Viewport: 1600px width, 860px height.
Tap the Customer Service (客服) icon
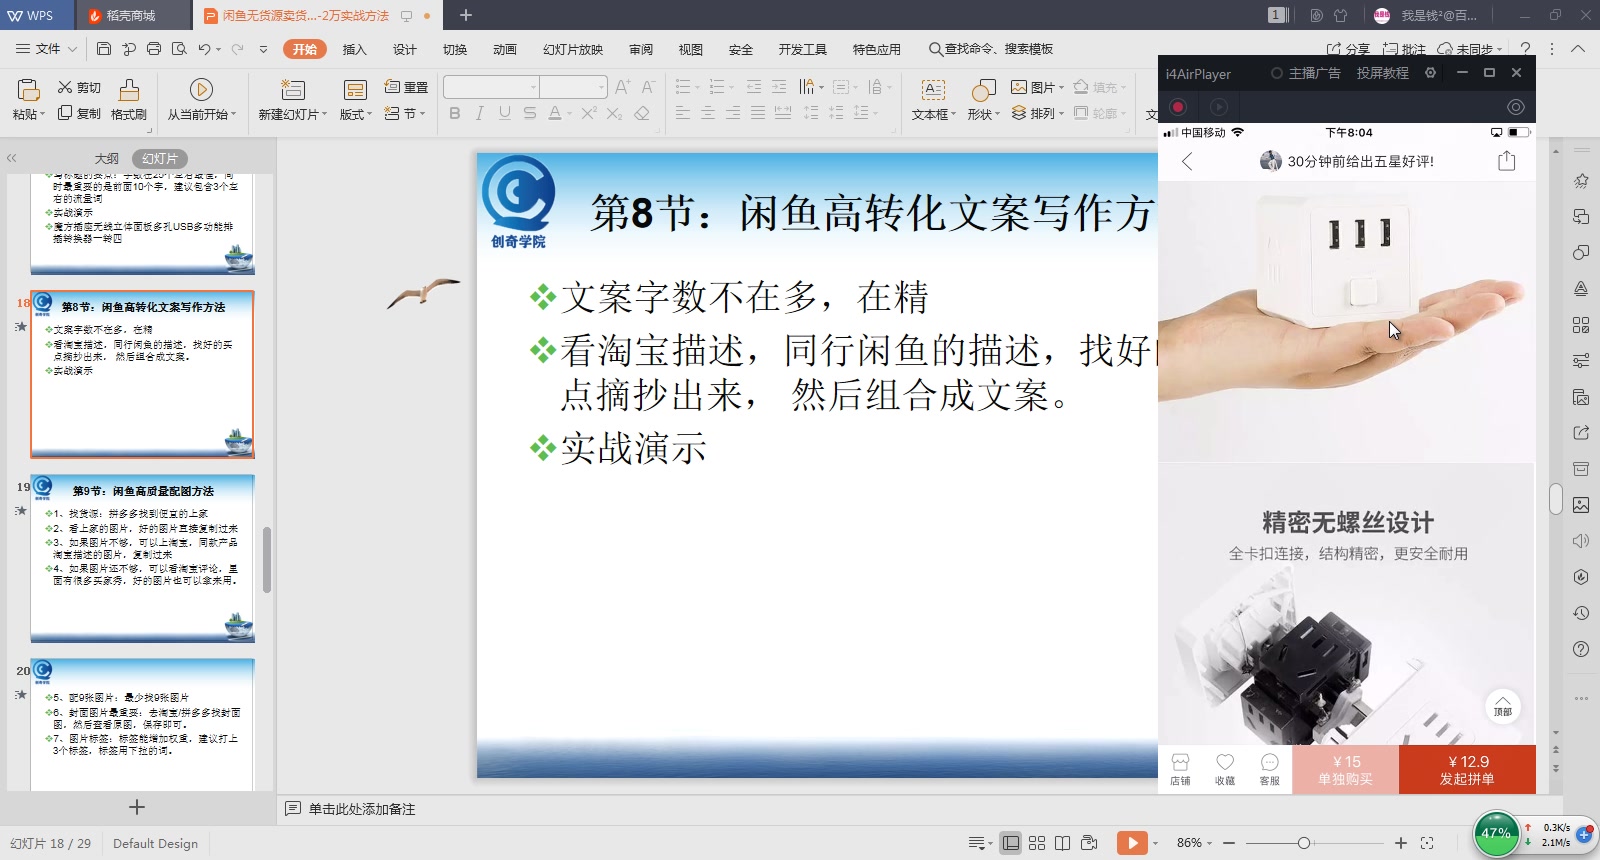coord(1270,769)
